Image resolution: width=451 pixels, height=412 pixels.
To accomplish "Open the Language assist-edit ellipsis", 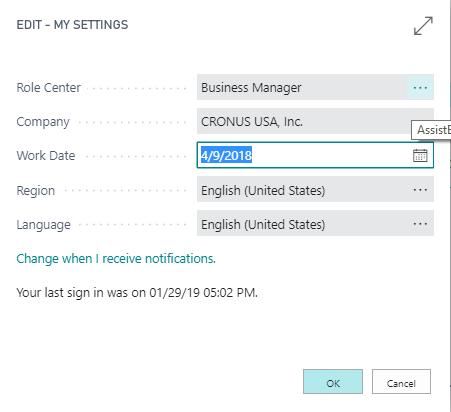I will click(420, 224).
